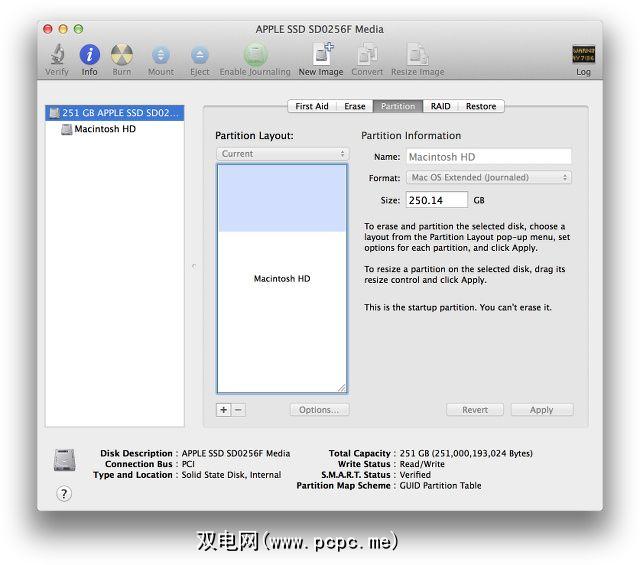
Task: Click the partition resize handle corner
Action: (x=342, y=388)
